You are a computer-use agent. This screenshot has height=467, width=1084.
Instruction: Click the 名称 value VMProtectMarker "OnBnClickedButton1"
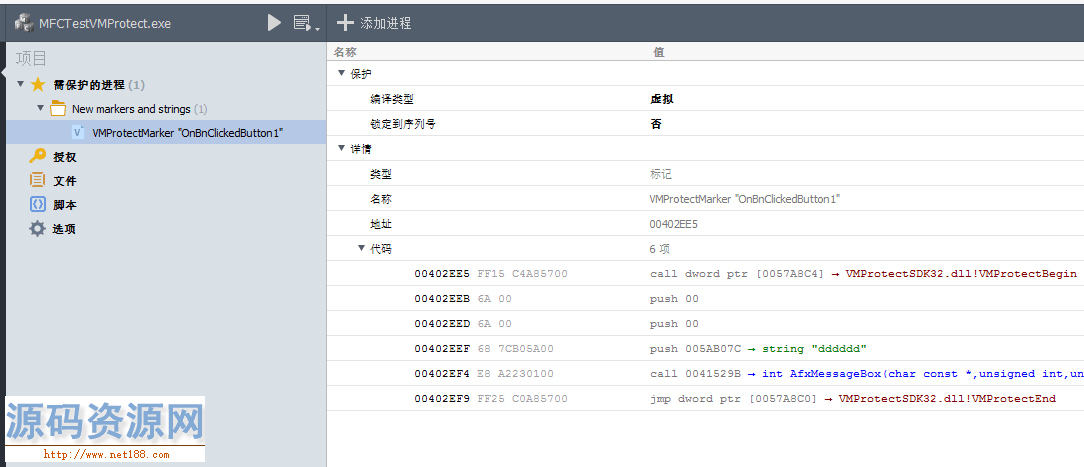pos(745,199)
